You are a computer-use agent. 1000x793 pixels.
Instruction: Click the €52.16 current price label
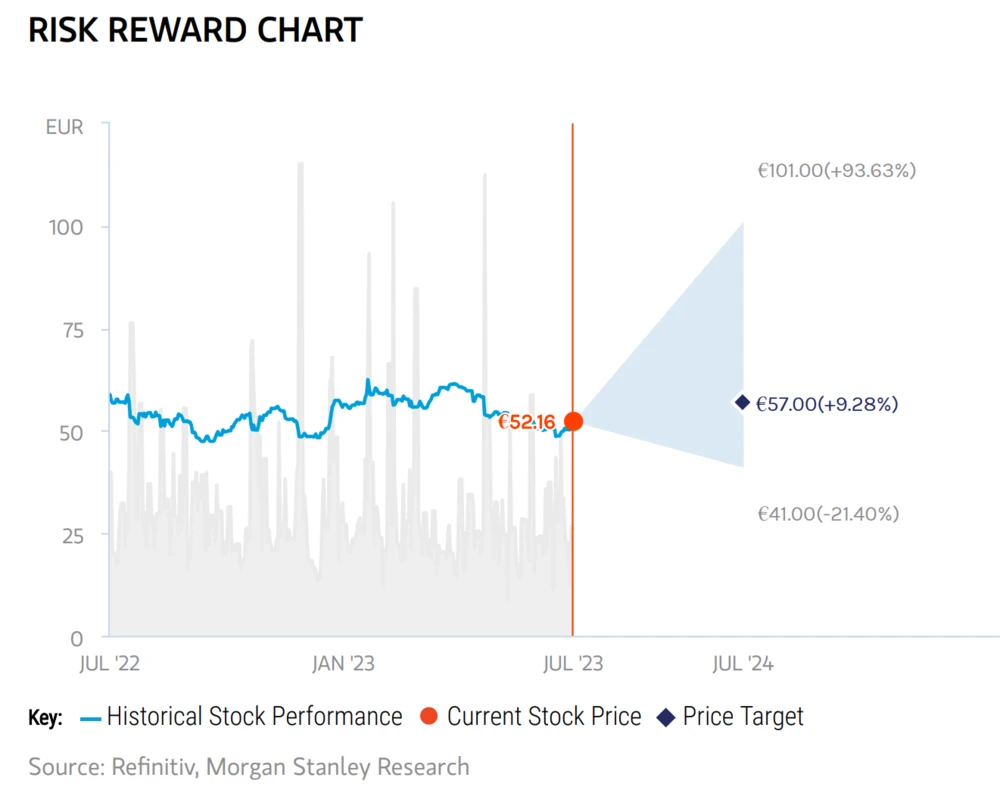pos(527,422)
